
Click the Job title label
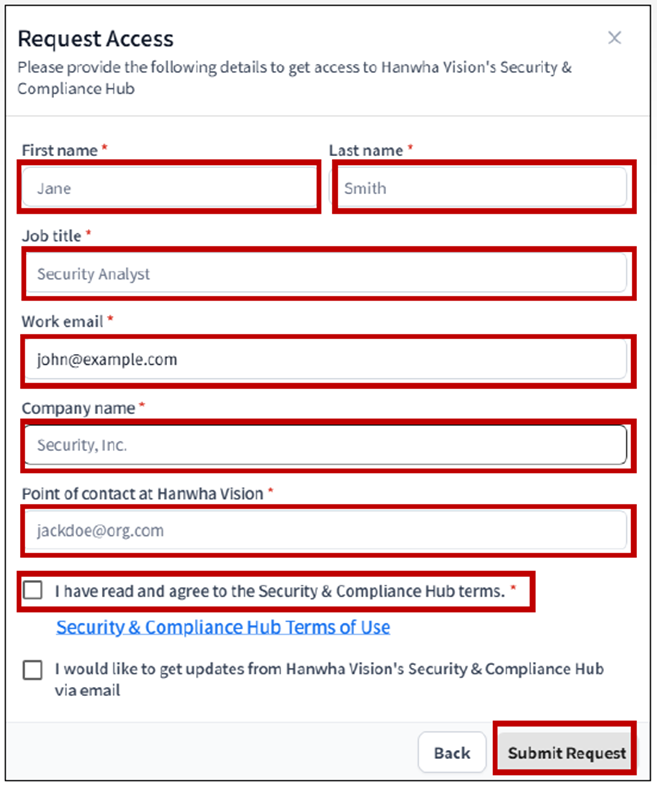[51, 236]
